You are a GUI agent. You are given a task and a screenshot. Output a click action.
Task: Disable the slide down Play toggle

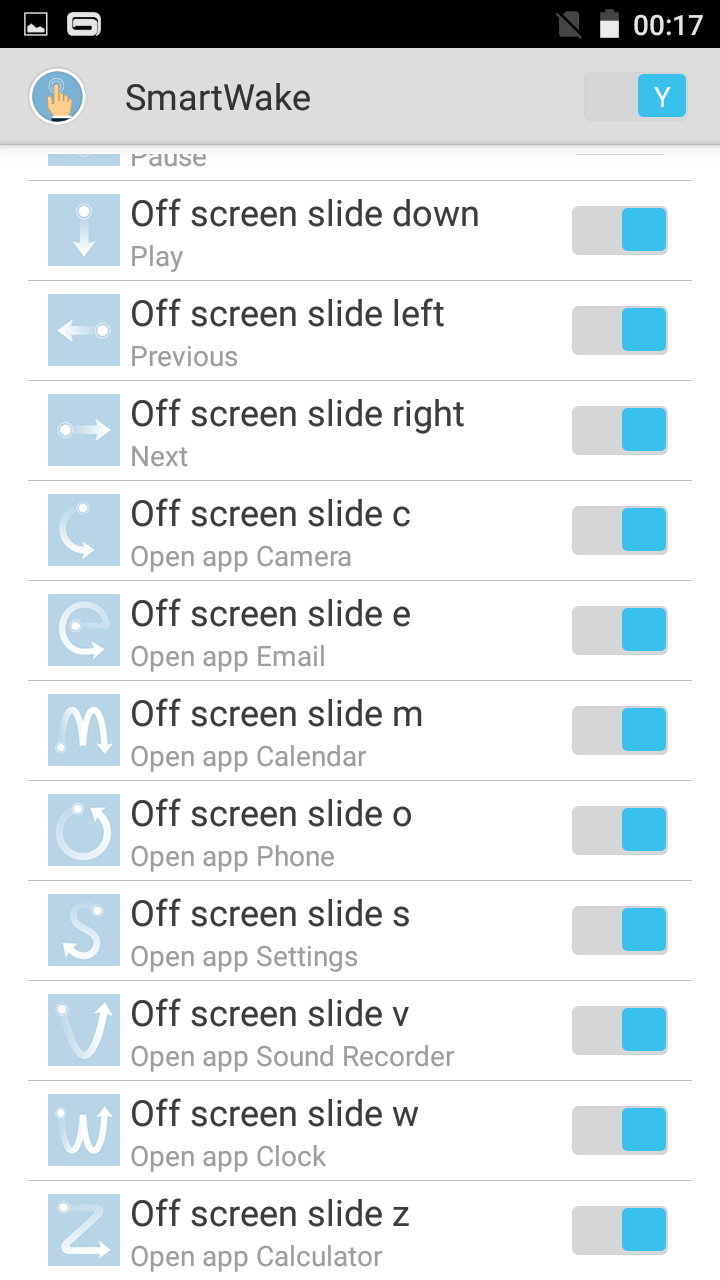pyautogui.click(x=619, y=230)
